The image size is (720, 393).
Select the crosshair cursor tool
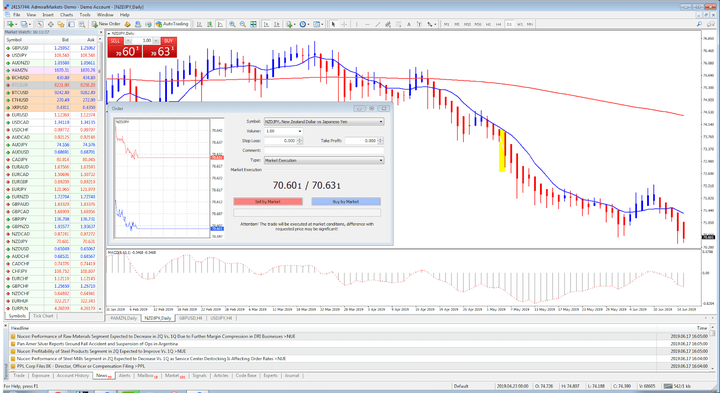pos(344,24)
